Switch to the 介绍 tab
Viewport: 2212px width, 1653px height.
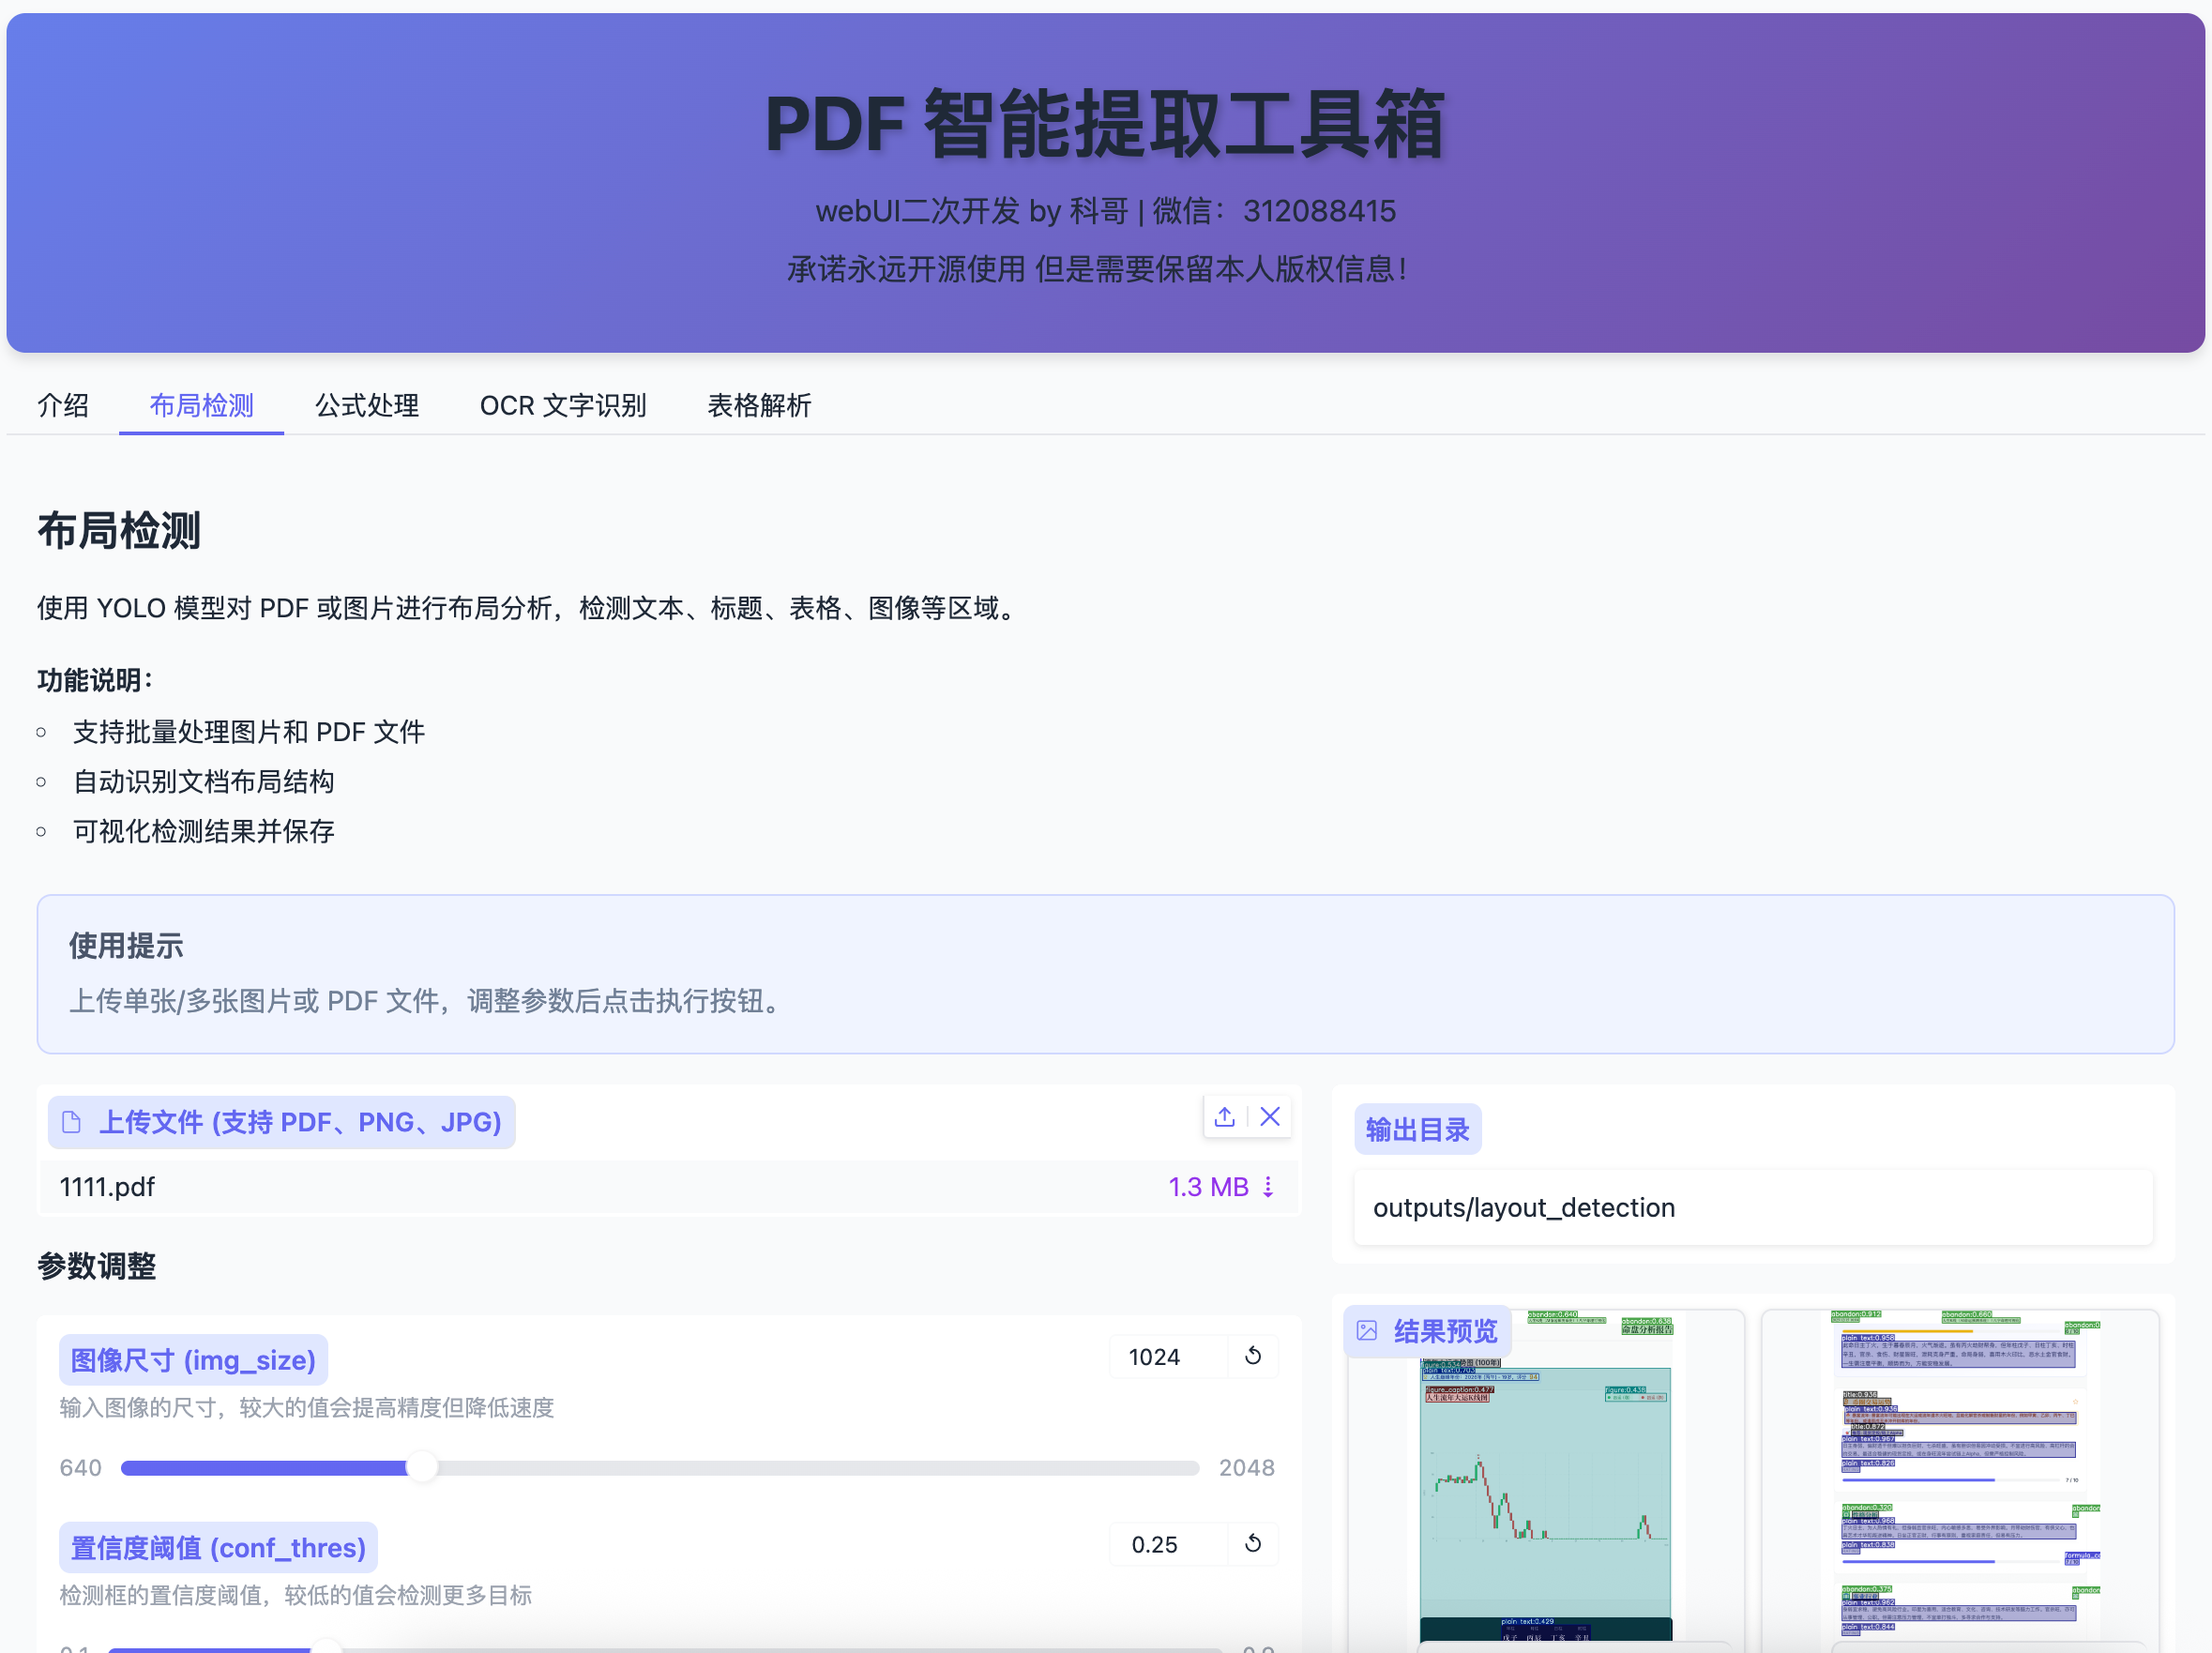coord(63,405)
